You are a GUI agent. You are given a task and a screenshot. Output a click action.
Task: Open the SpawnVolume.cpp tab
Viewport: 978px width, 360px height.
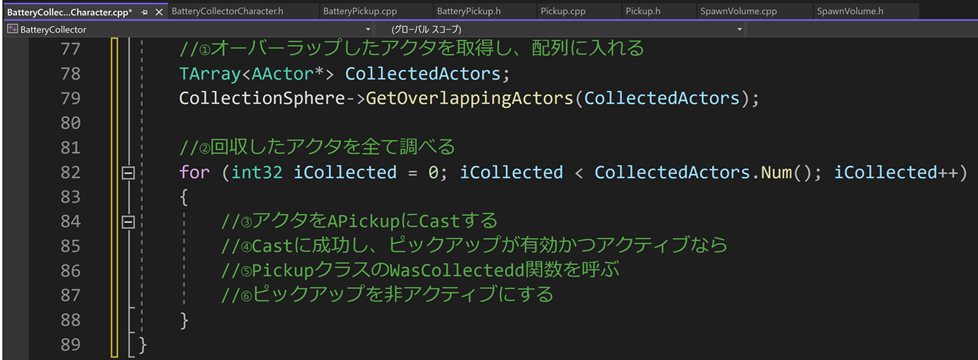point(732,11)
